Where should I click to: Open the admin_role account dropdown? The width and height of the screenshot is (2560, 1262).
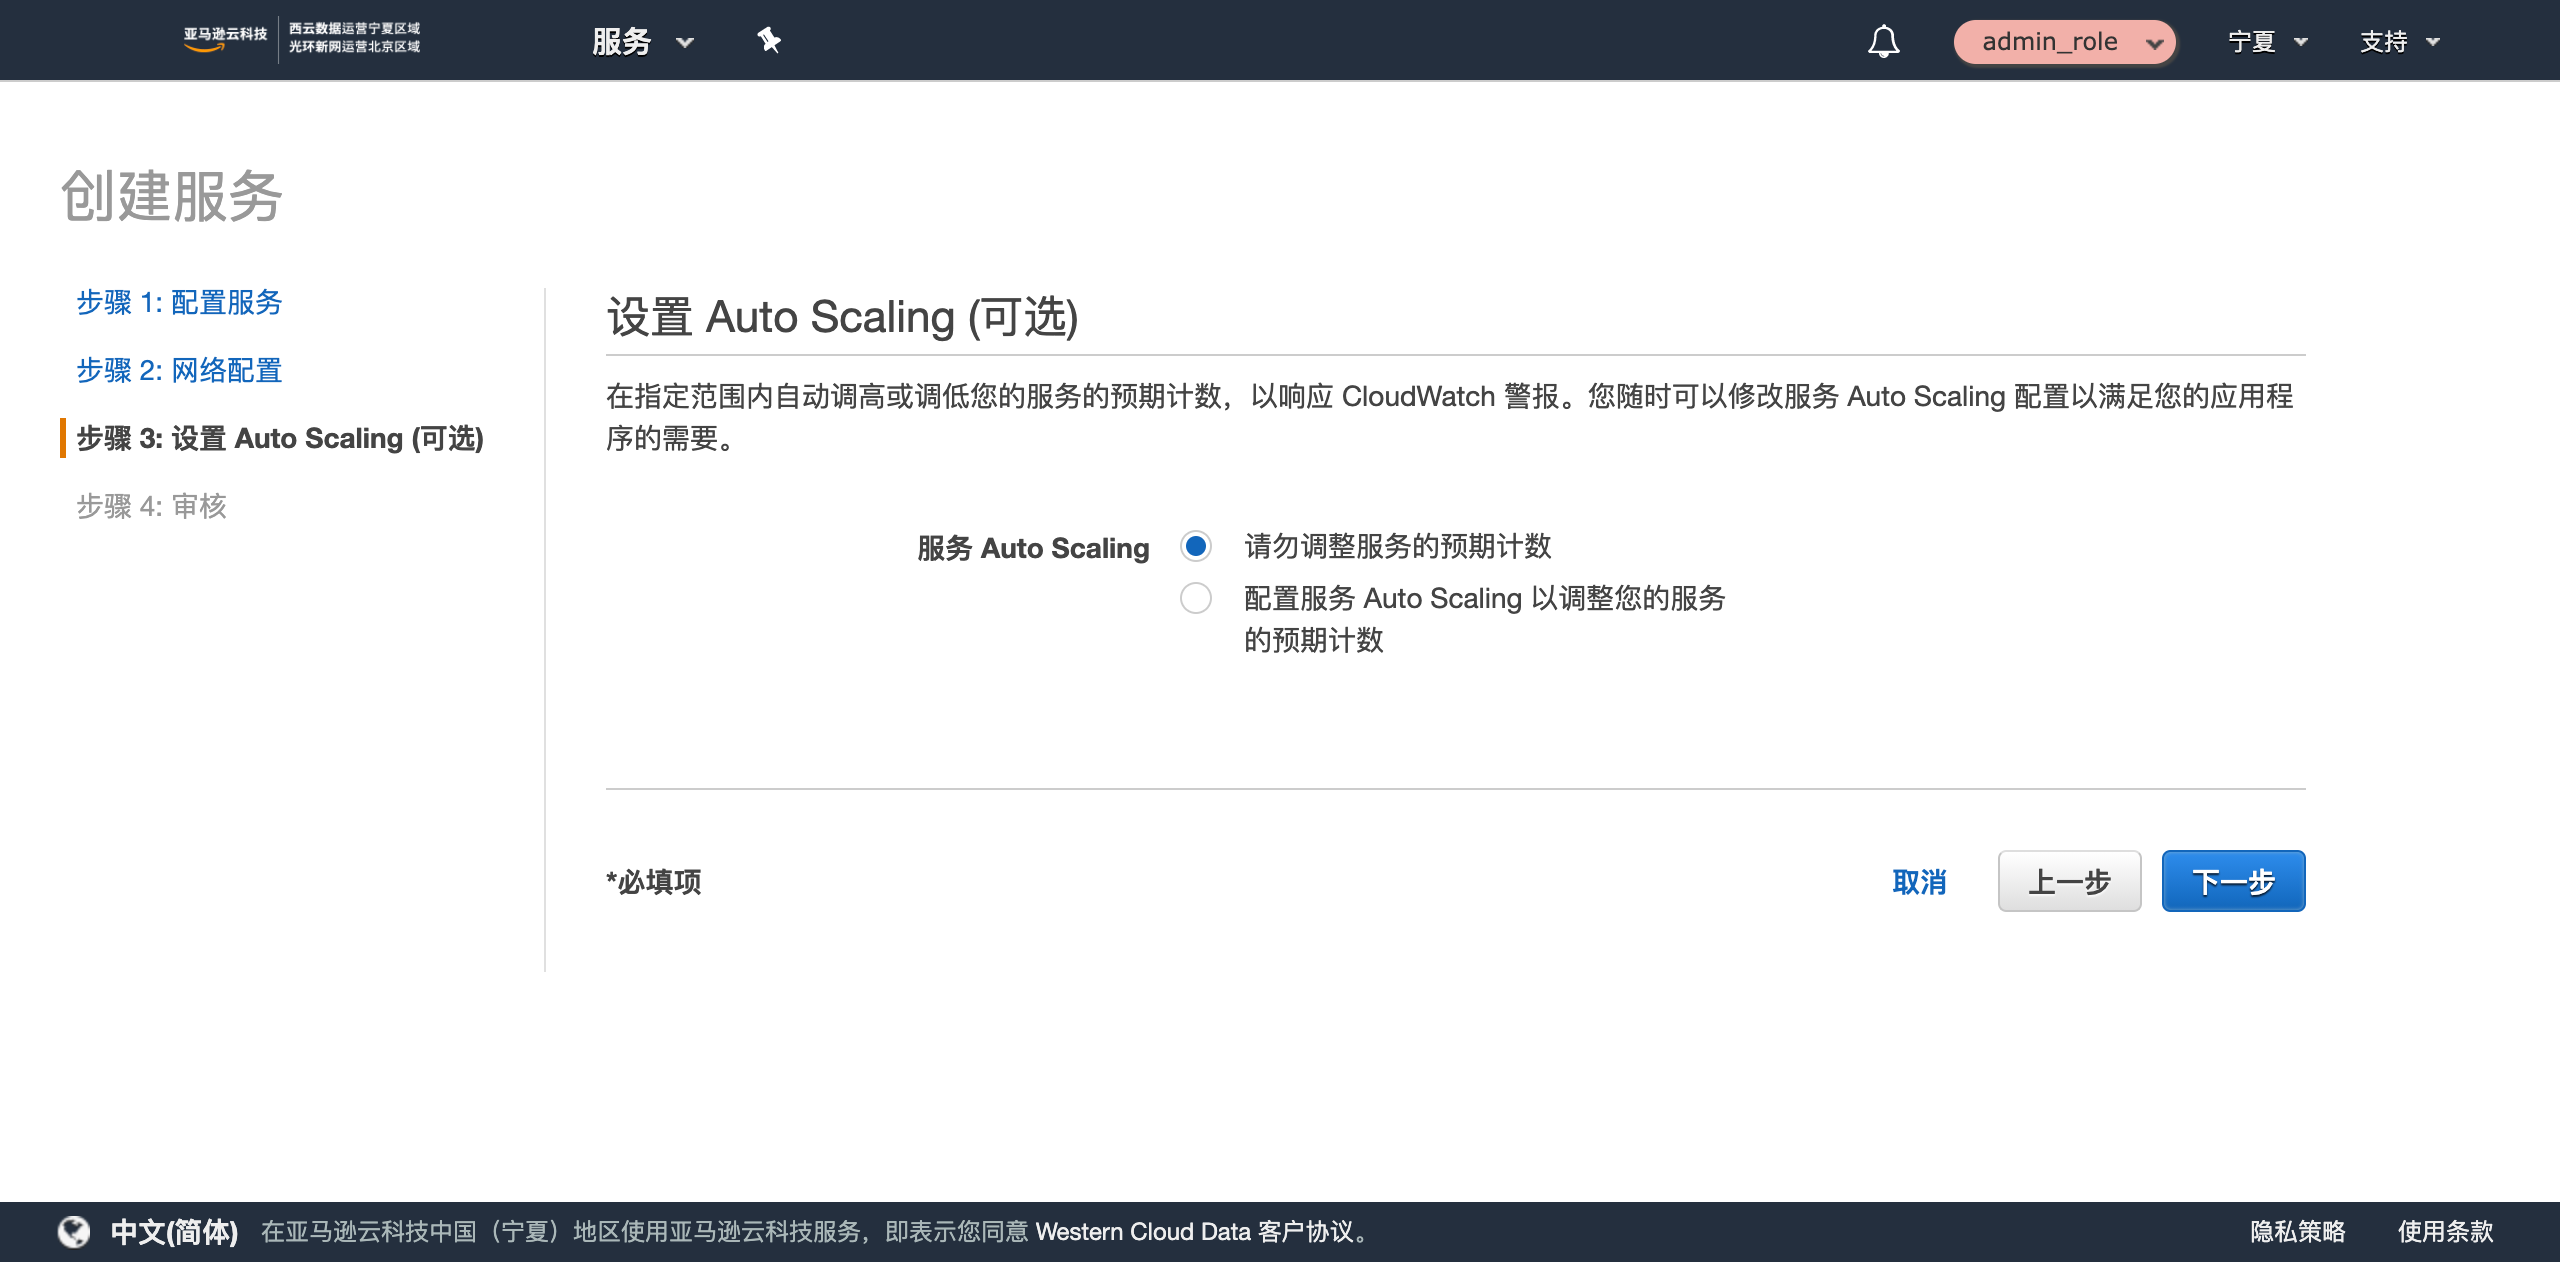tap(2065, 41)
